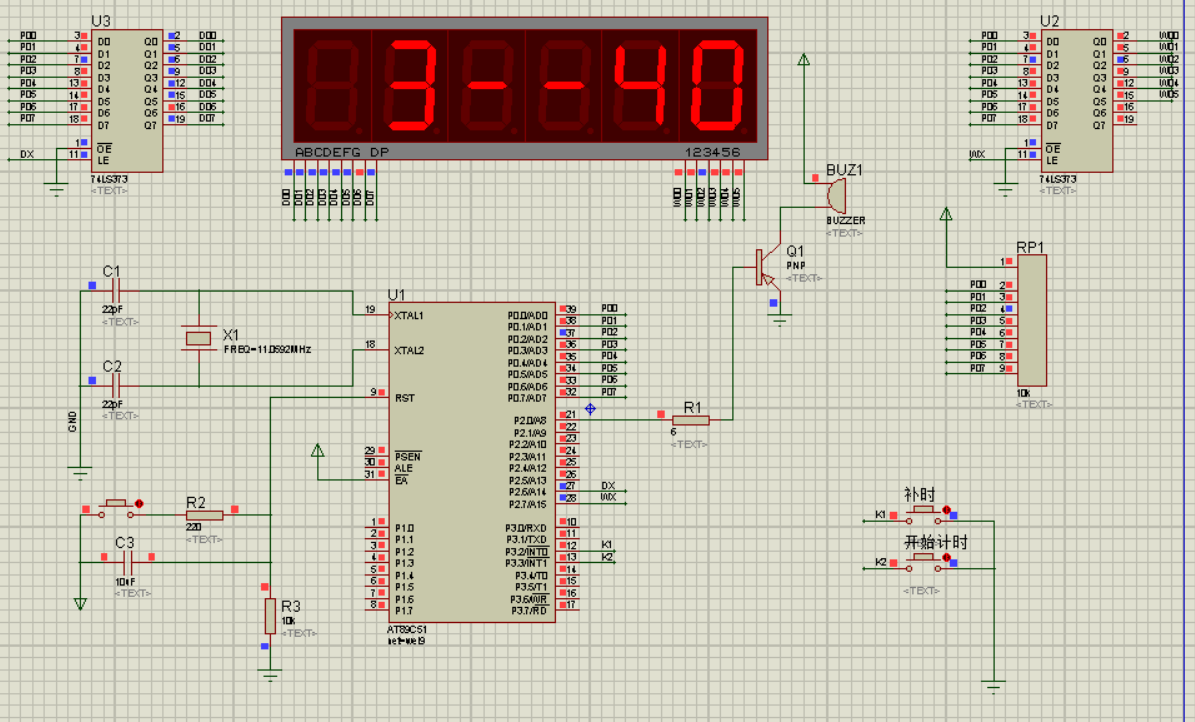Select resistor R1 near pin P2.0
This screenshot has width=1195, height=722.
tap(691, 420)
